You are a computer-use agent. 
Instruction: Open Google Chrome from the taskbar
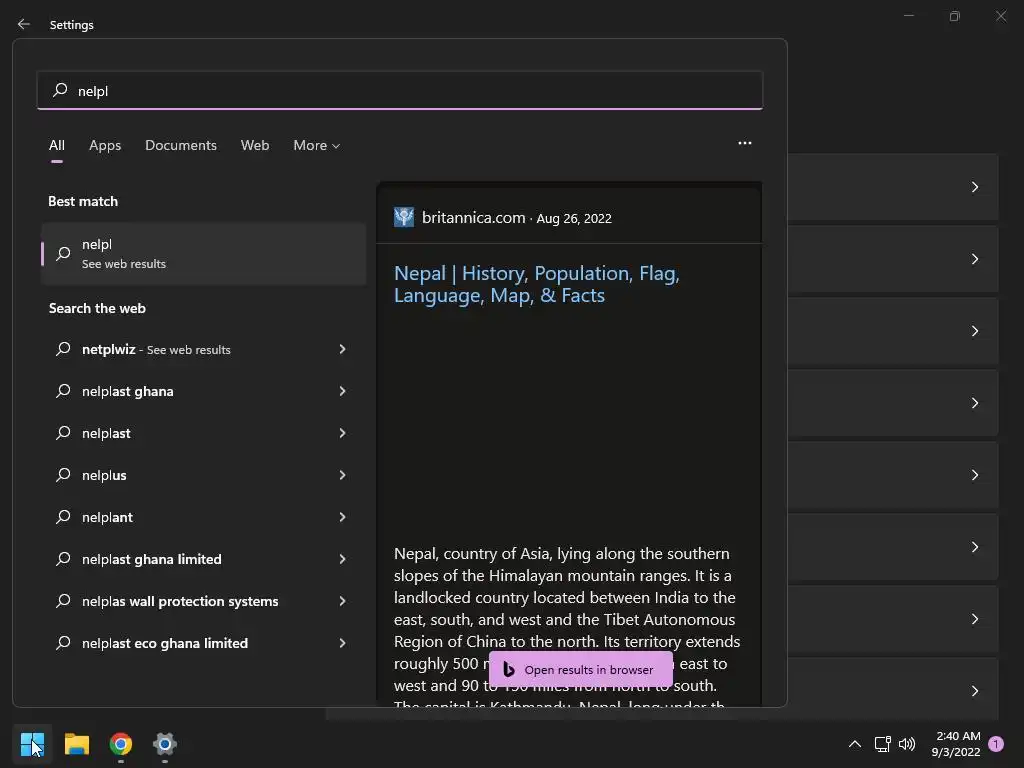[x=121, y=744]
